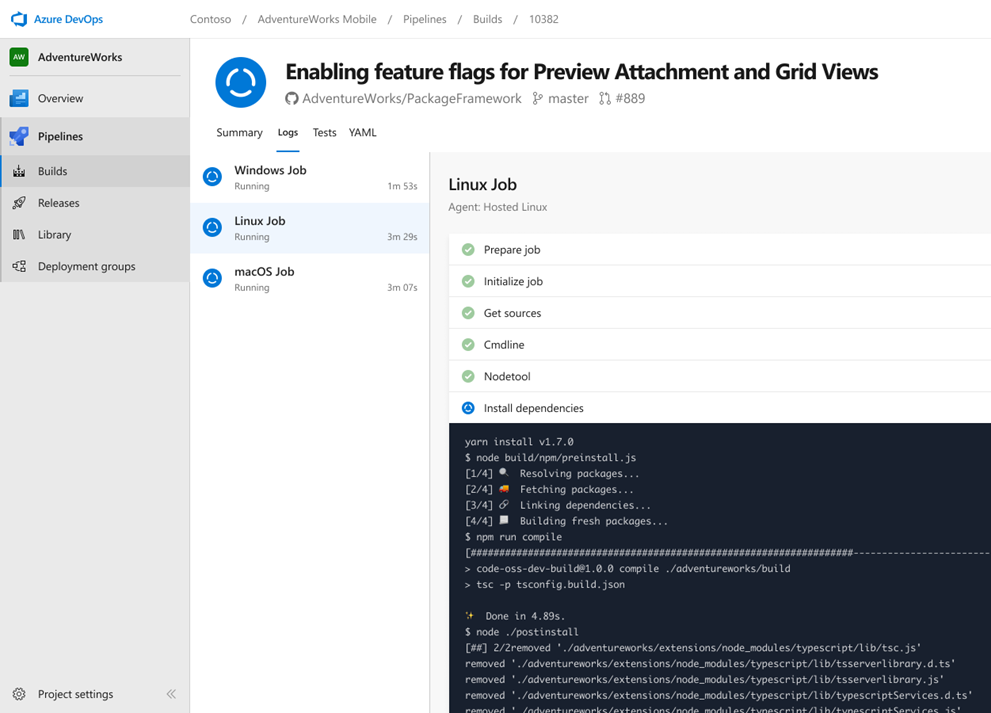
Task: Switch to the YAML tab
Action: coord(362,132)
